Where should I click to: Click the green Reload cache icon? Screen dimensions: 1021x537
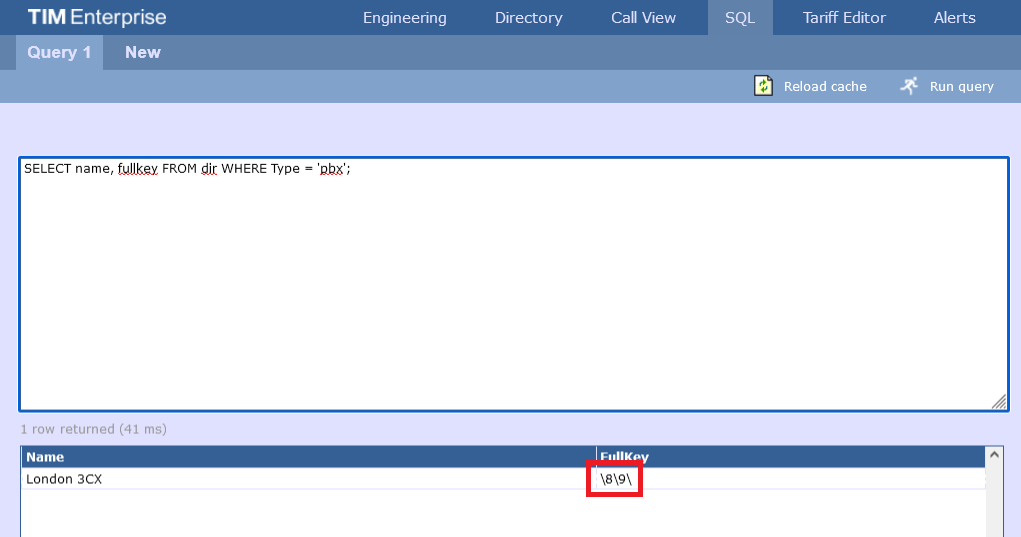point(763,86)
